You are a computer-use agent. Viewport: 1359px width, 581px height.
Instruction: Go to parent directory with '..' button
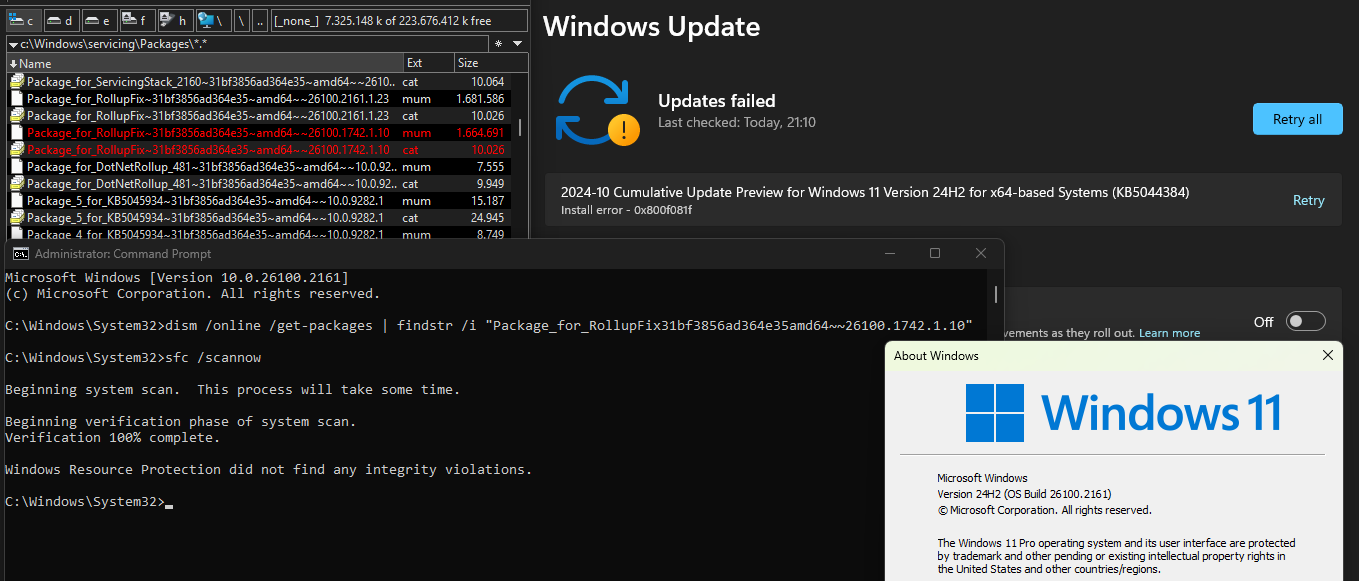260,20
